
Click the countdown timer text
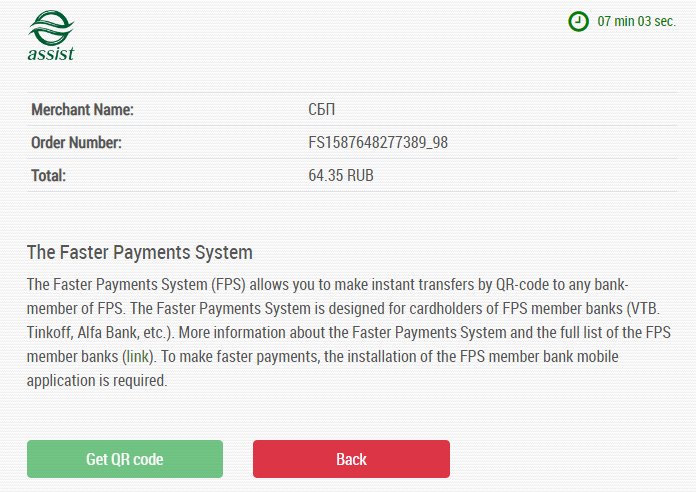point(636,21)
